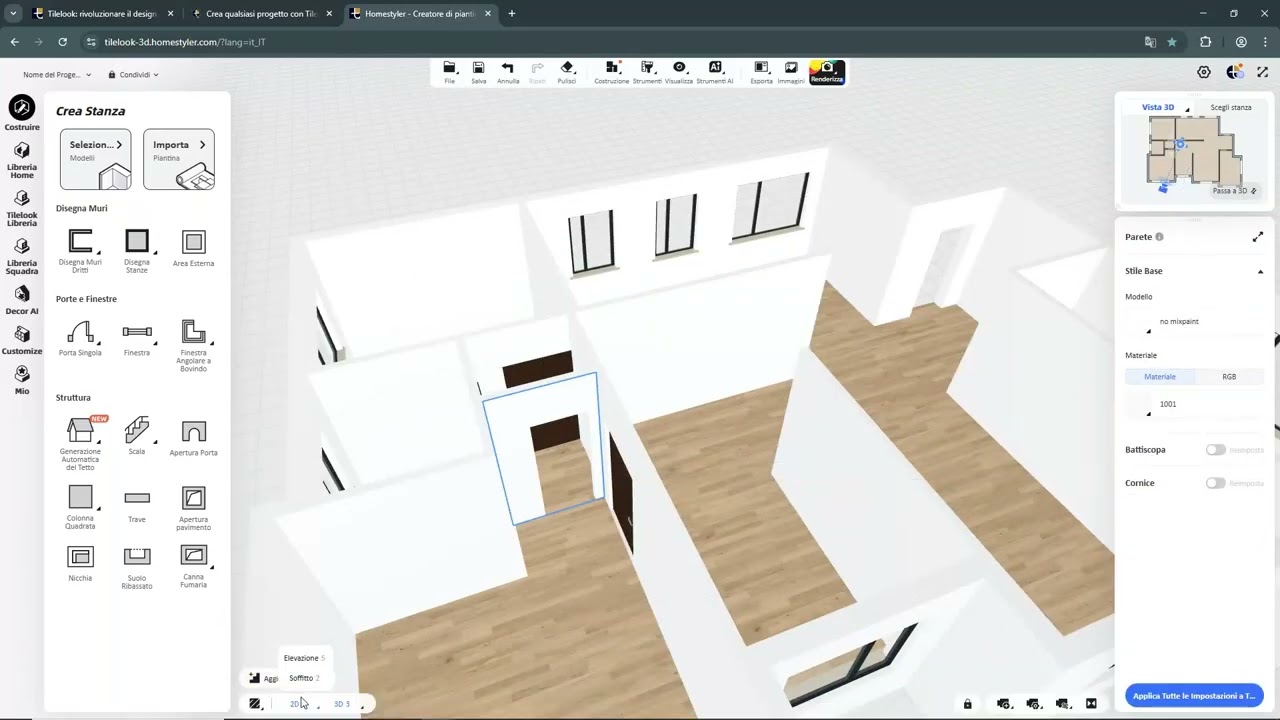Image resolution: width=1280 pixels, height=720 pixels.
Task: Toggle the Battiscopa switch
Action: pyautogui.click(x=1215, y=450)
